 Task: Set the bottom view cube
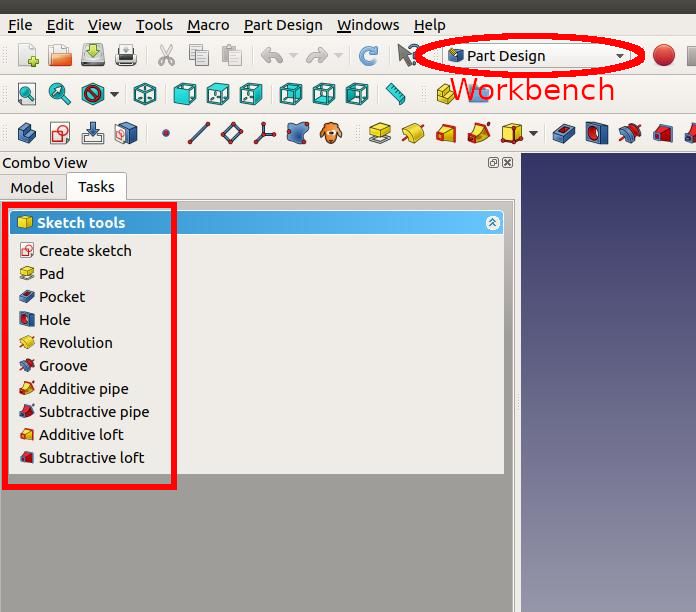pos(324,94)
